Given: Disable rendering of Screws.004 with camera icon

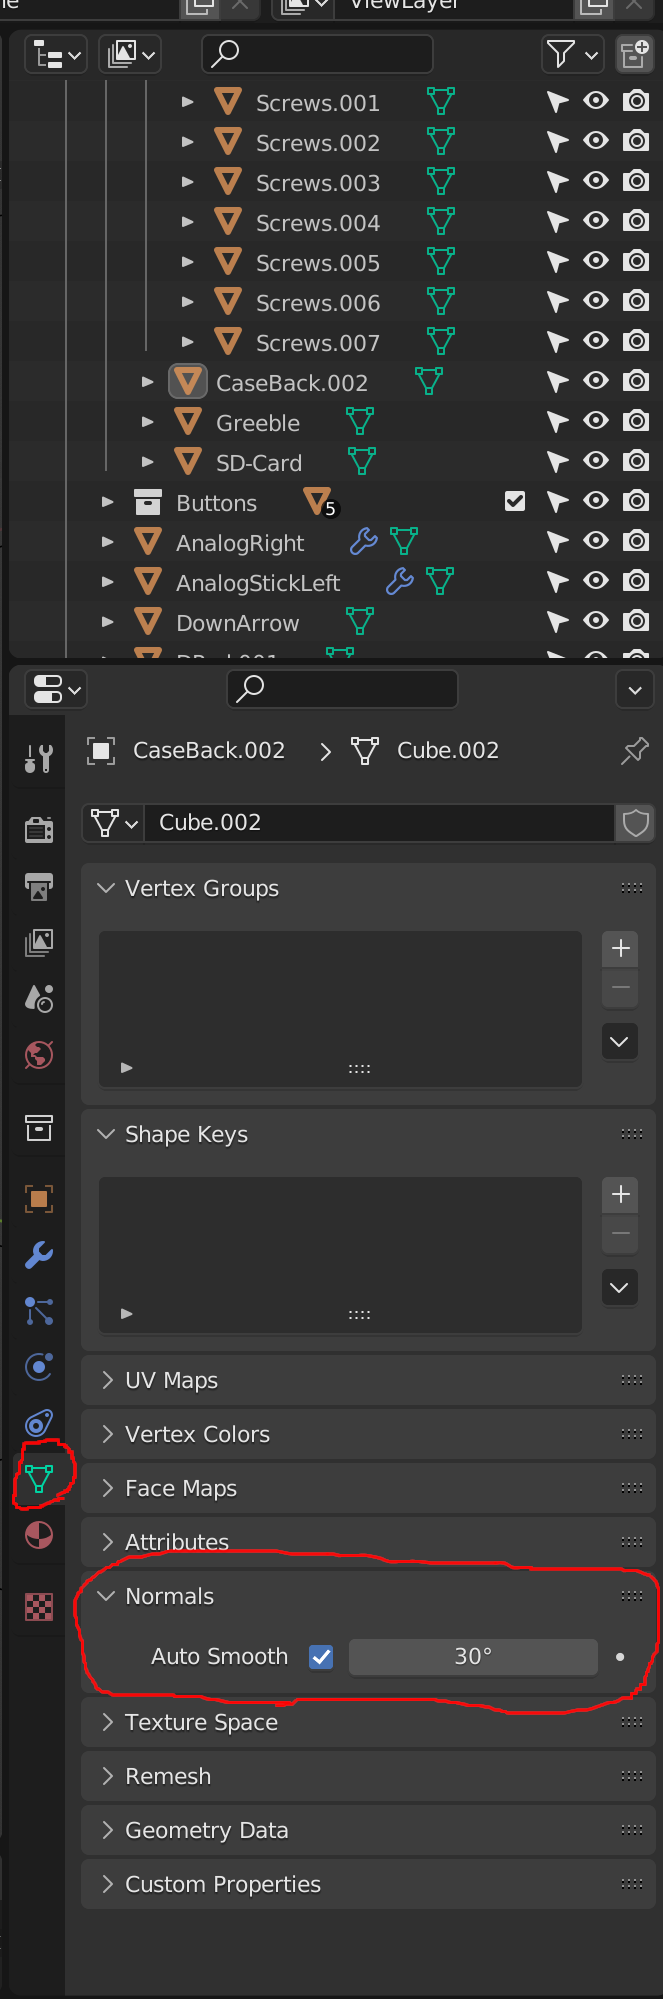Looking at the screenshot, I should click(x=636, y=221).
